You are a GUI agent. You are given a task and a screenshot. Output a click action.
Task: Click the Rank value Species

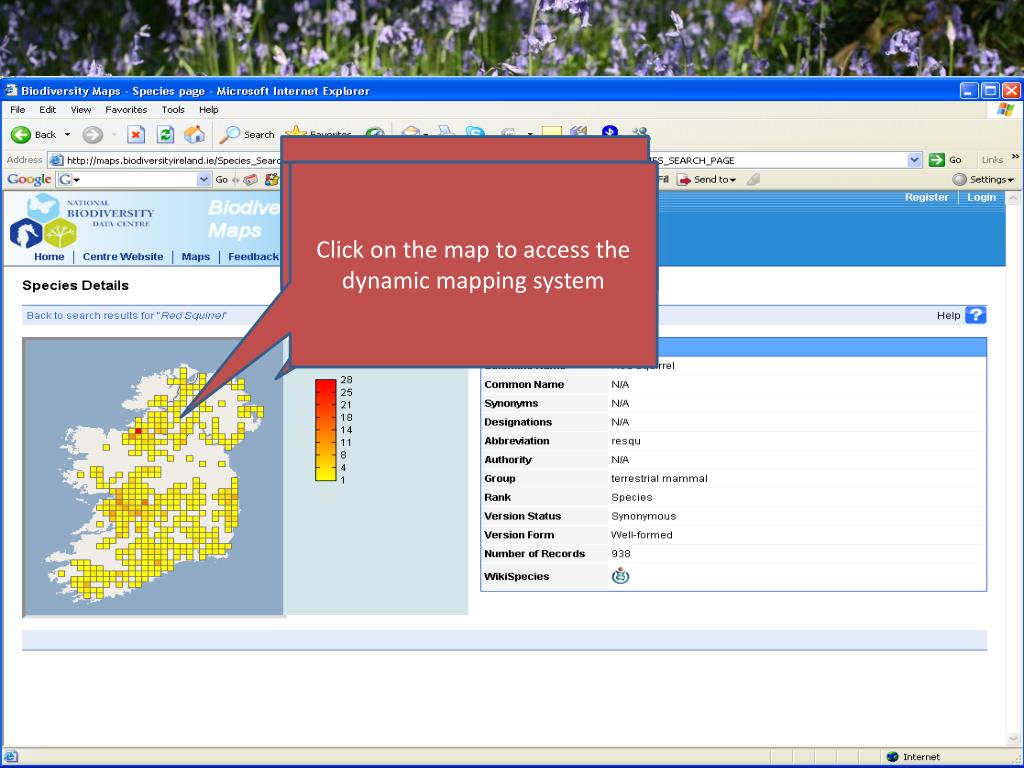632,498
